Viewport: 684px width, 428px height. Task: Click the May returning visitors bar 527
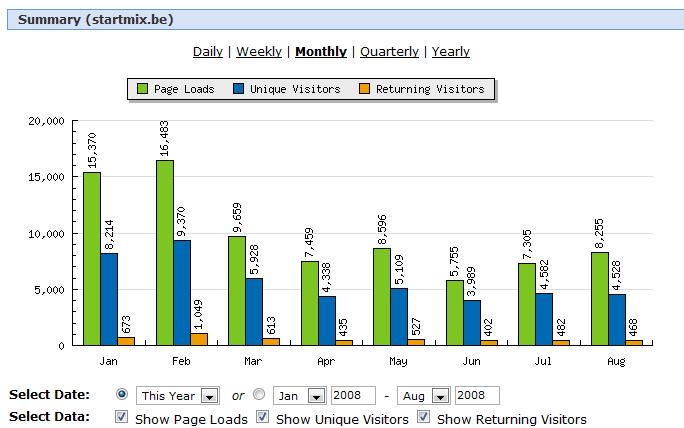[x=416, y=342]
